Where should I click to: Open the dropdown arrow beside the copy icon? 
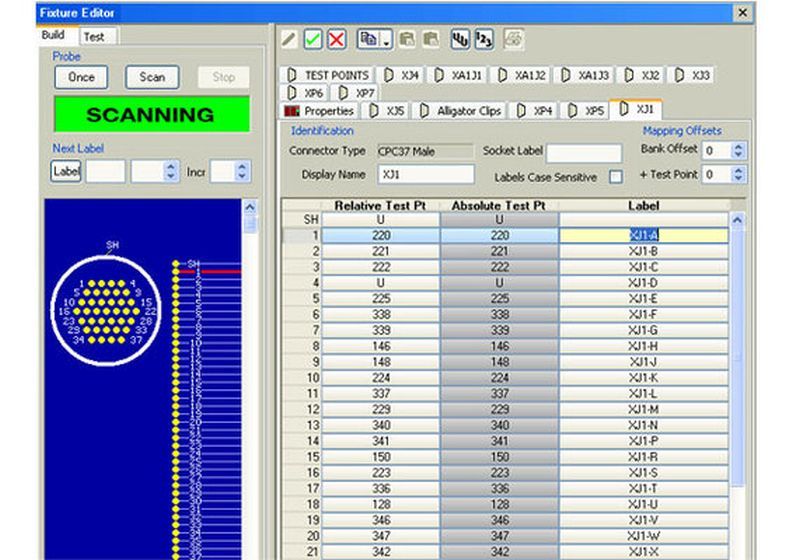click(x=385, y=41)
